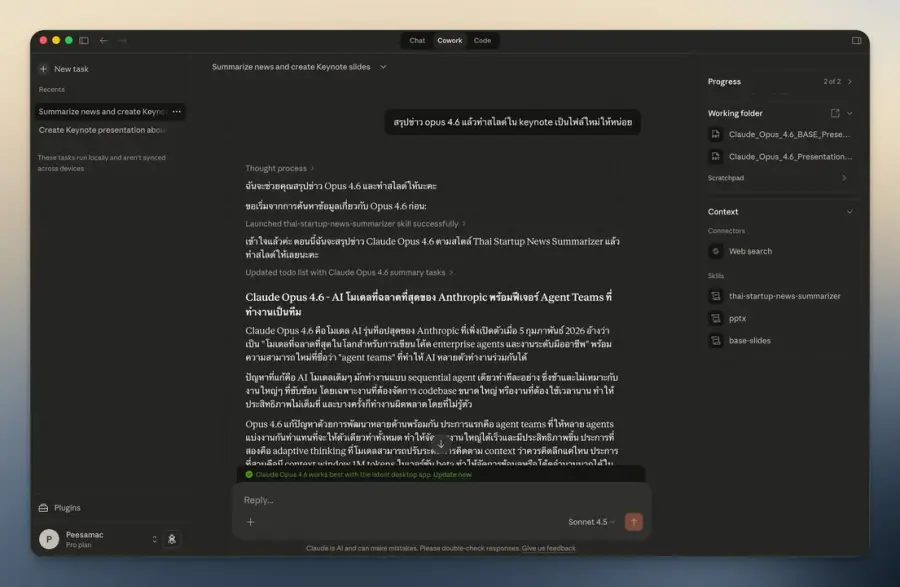This screenshot has width=900, height=587.
Task: Switch to the Chat tab
Action: point(417,40)
